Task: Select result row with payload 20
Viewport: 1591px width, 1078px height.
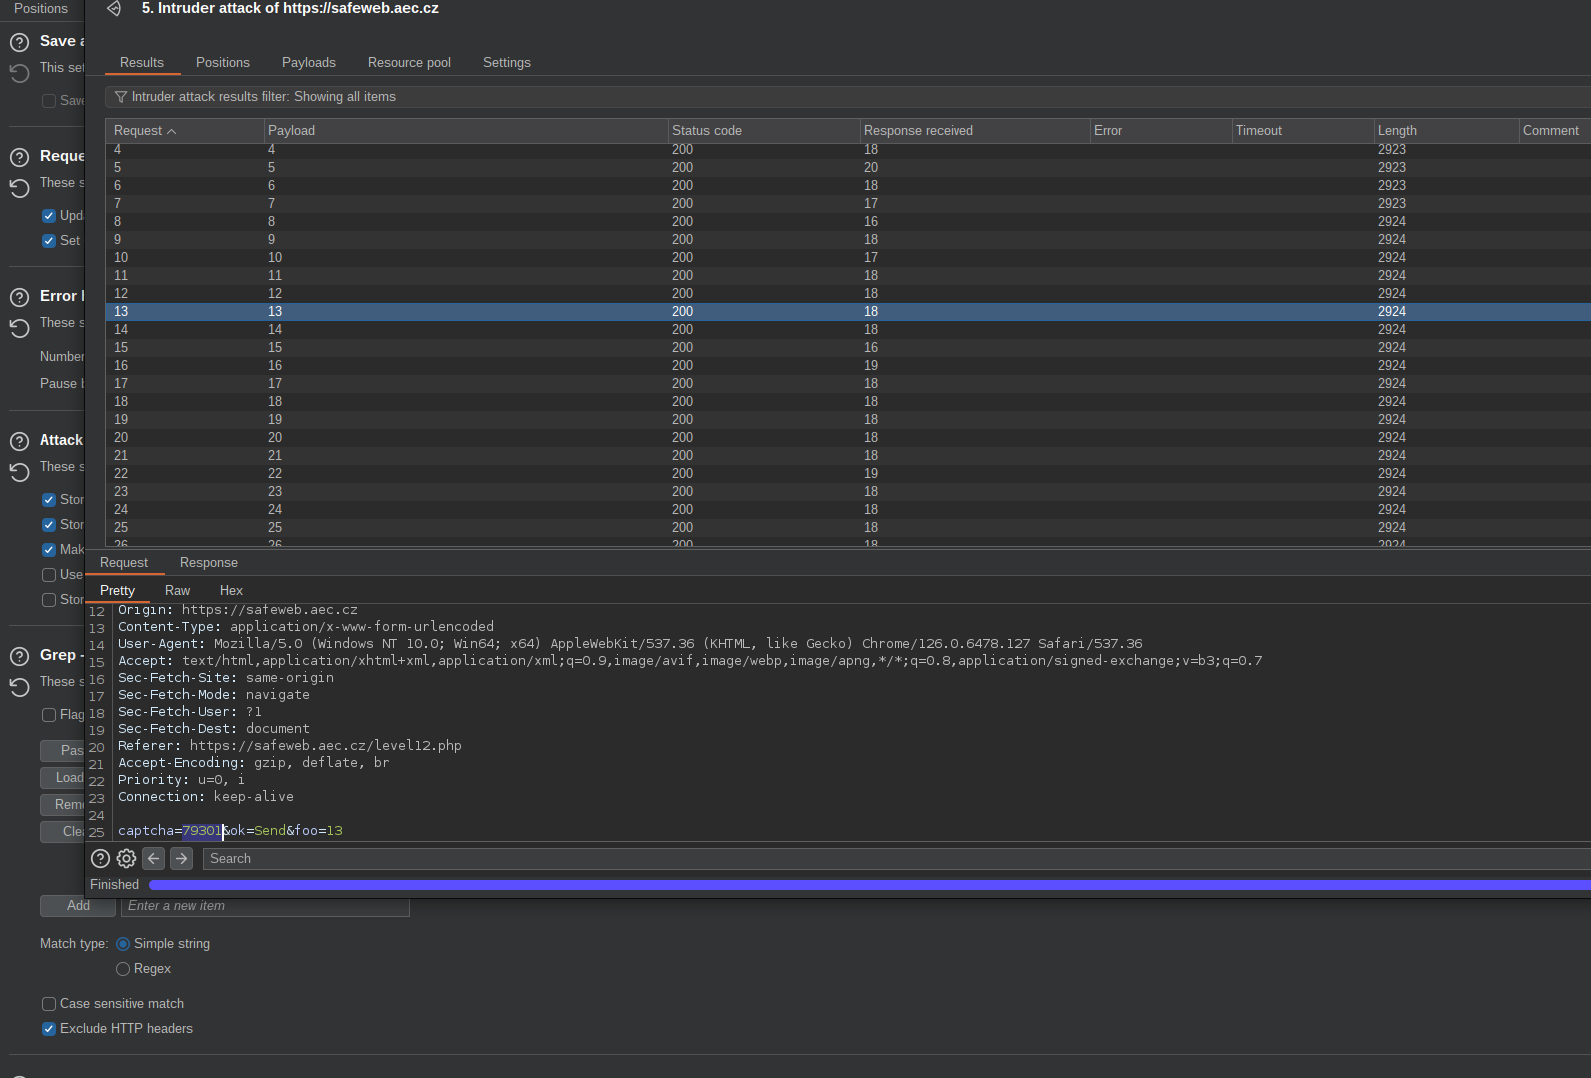Action: [x=848, y=438]
